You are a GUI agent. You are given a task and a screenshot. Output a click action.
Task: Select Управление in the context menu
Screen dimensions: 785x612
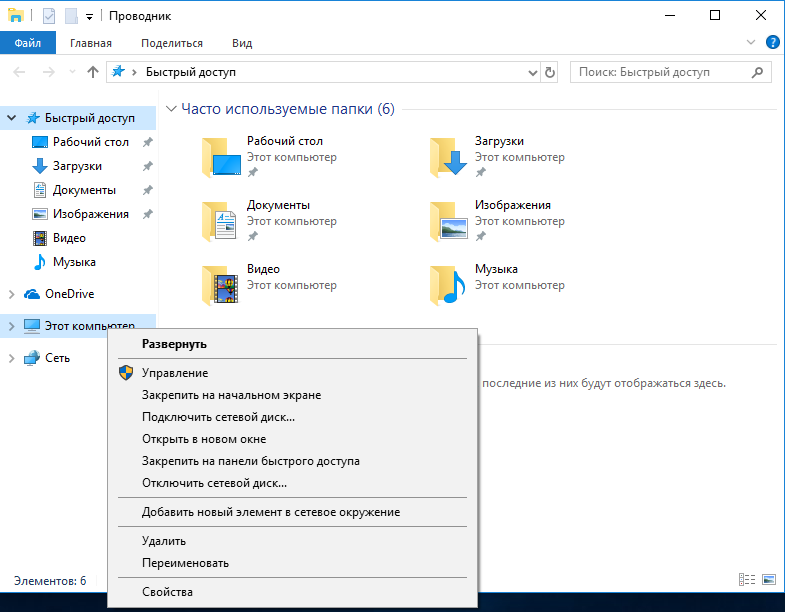tap(175, 373)
